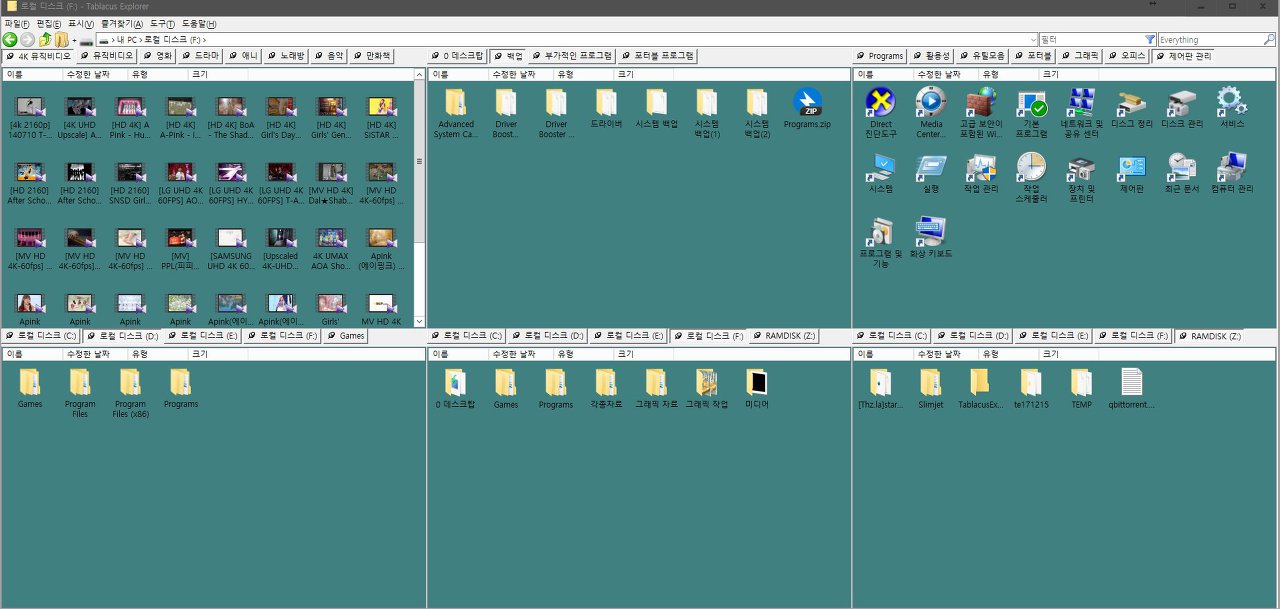The image size is (1280, 609).
Task: Switch to the 0 데스크탑 tab
Action: 458,56
